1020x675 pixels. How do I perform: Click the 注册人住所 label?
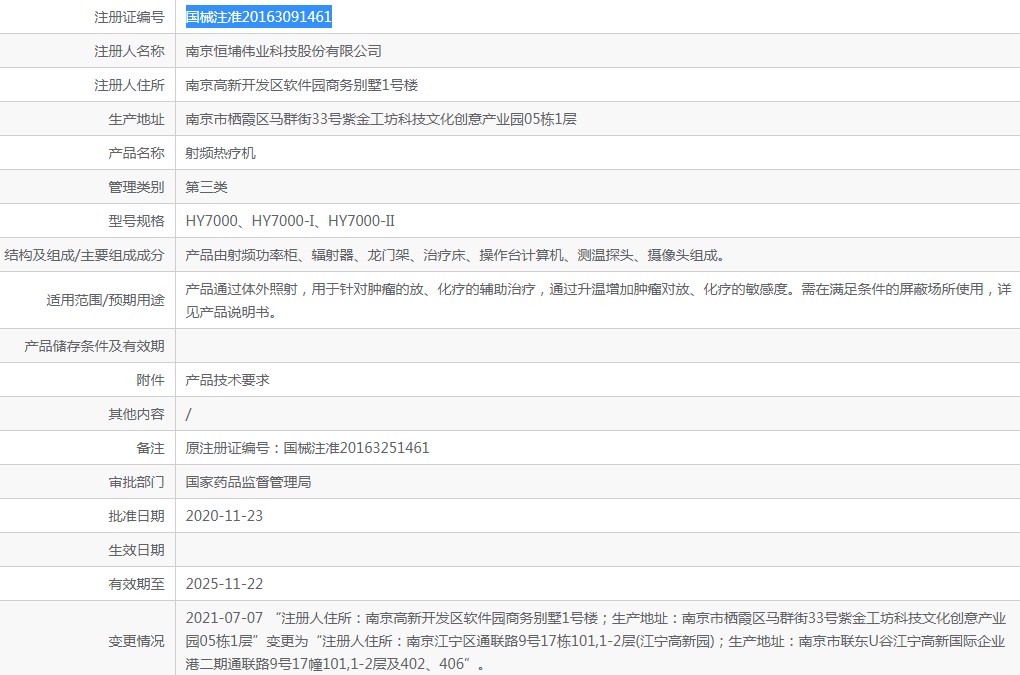tap(129, 85)
